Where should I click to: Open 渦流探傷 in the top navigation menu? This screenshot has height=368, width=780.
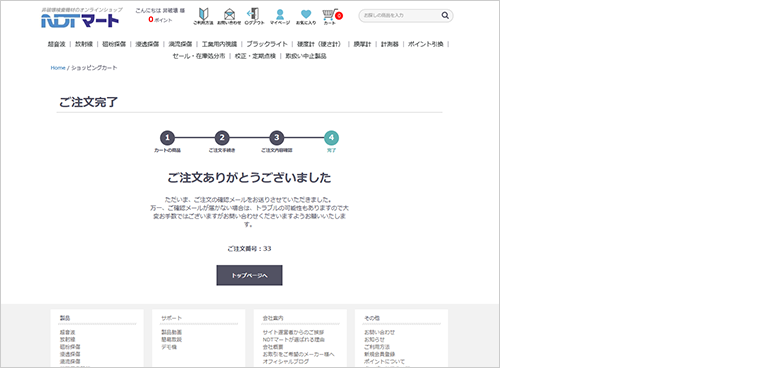(x=180, y=44)
